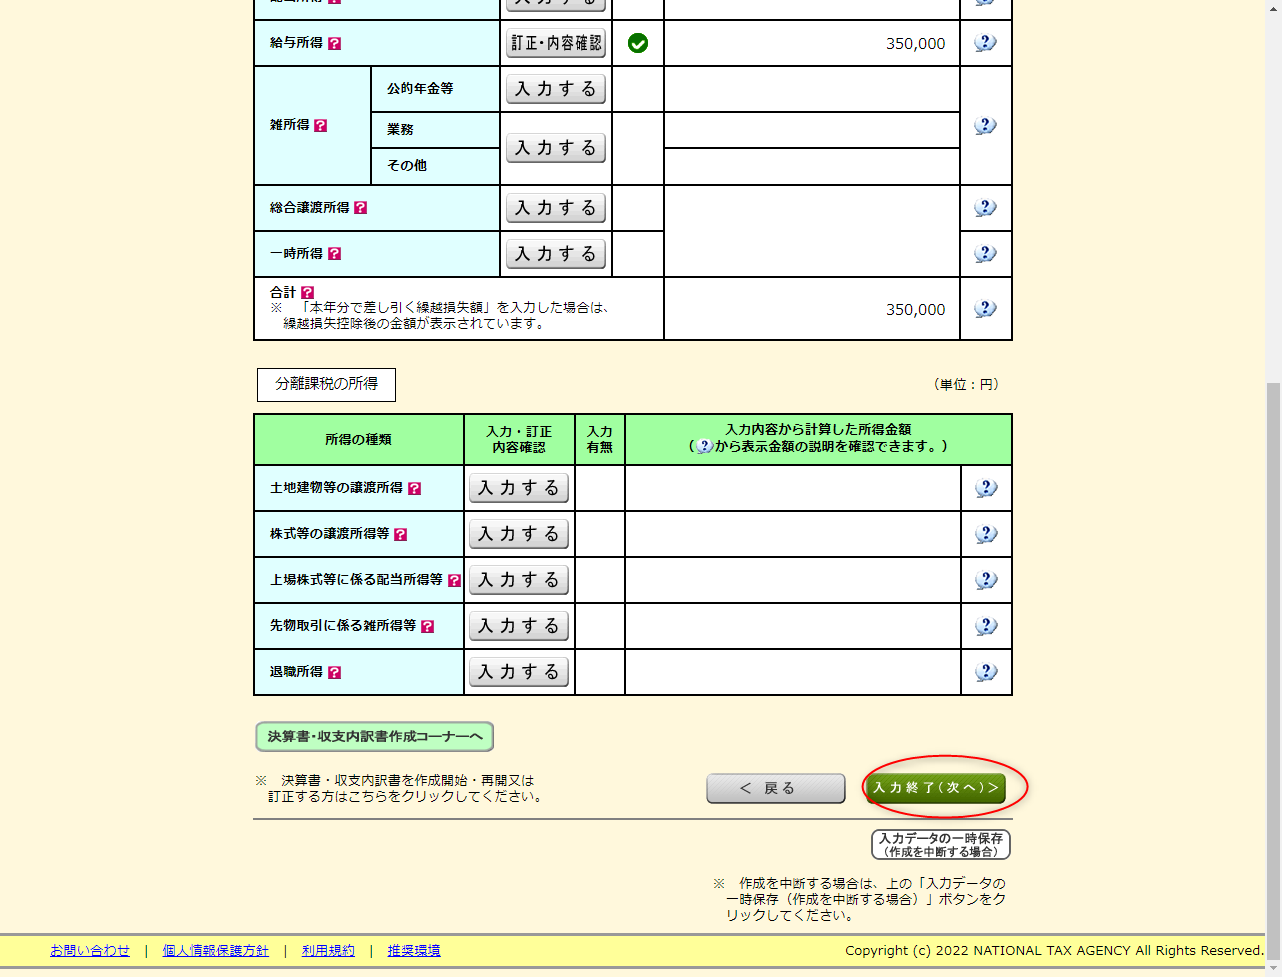Image resolution: width=1282 pixels, height=977 pixels.
Task: Click 入力する for 先物取引に係る雑所得等
Action: (x=519, y=626)
